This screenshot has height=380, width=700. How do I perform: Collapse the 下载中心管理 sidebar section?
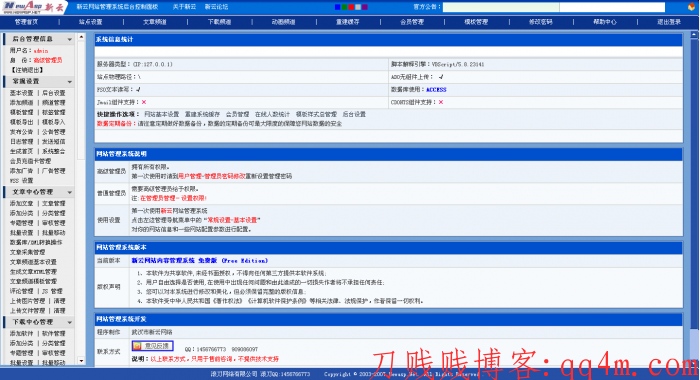coord(70,322)
